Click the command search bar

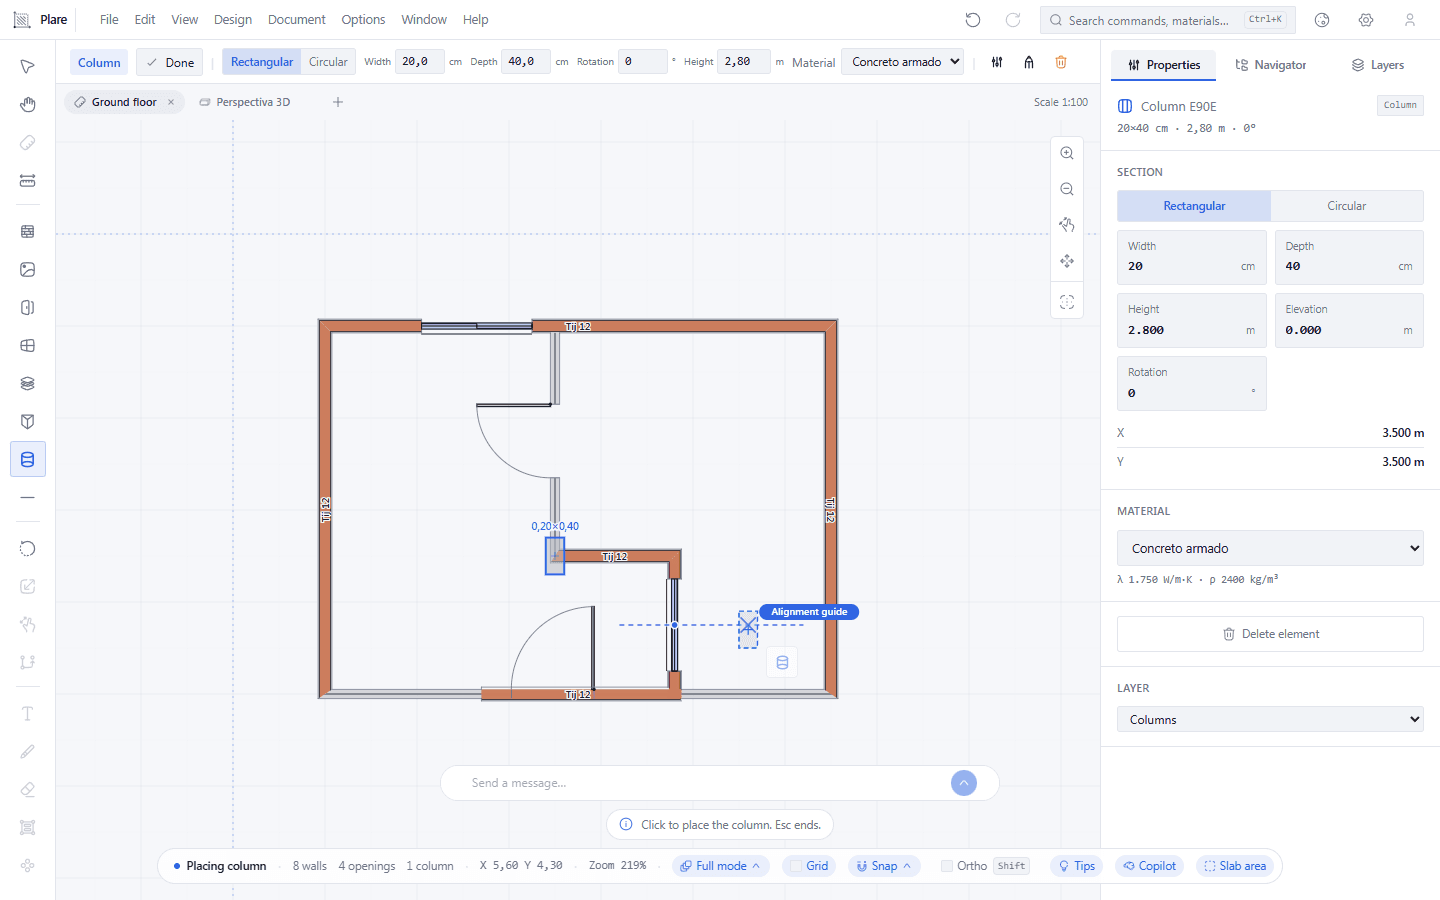point(1167,20)
